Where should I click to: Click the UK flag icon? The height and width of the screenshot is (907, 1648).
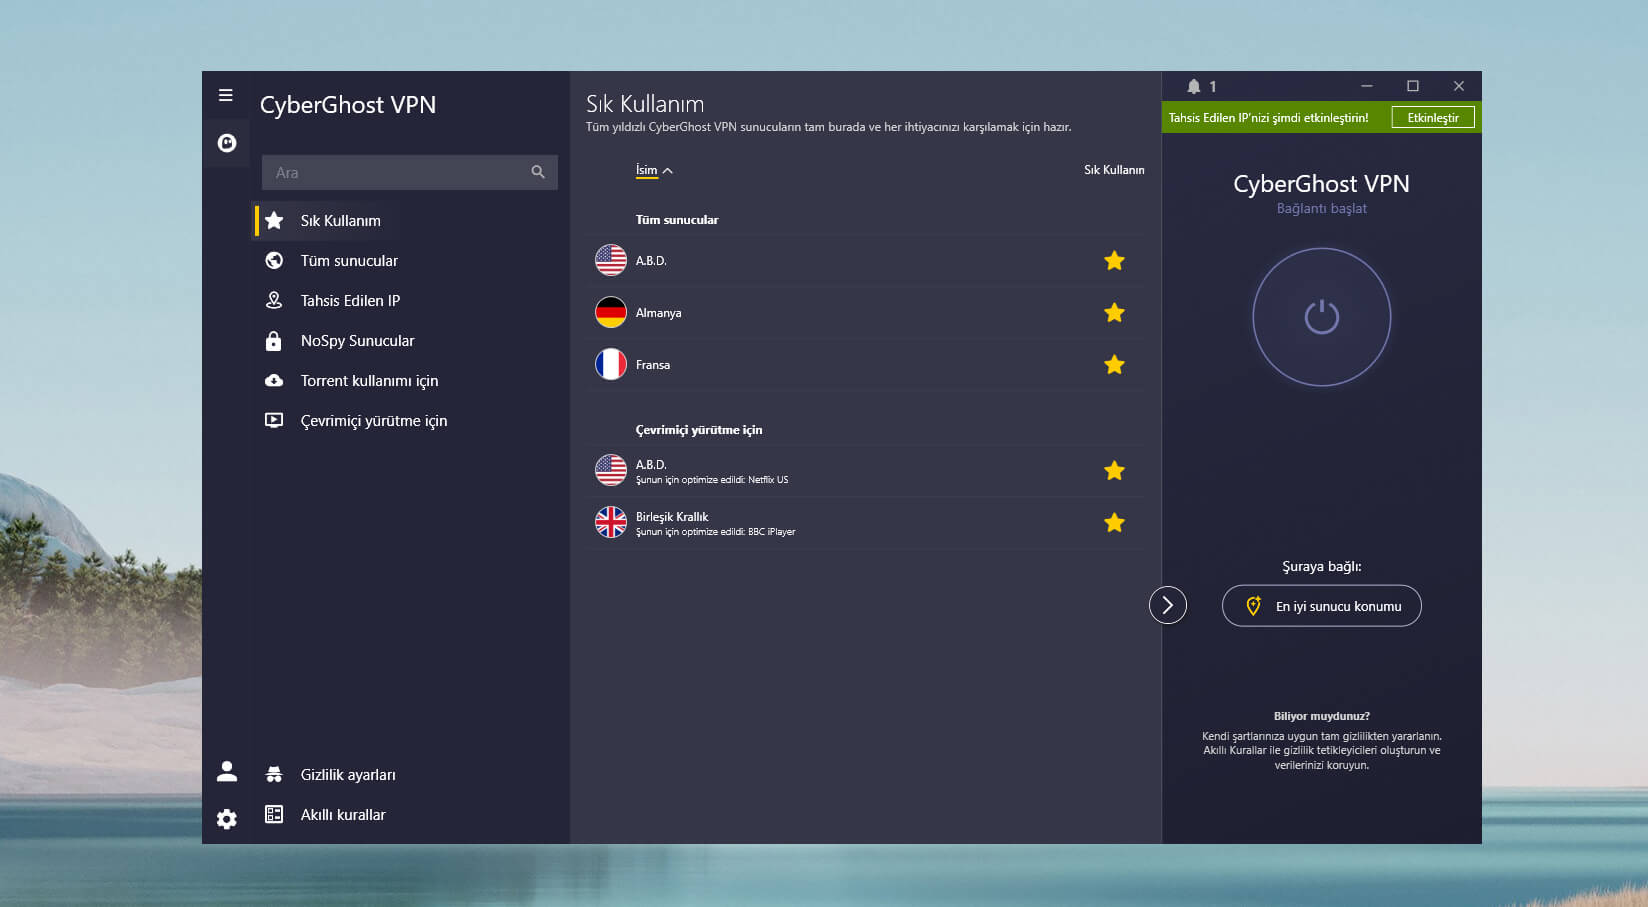611,522
